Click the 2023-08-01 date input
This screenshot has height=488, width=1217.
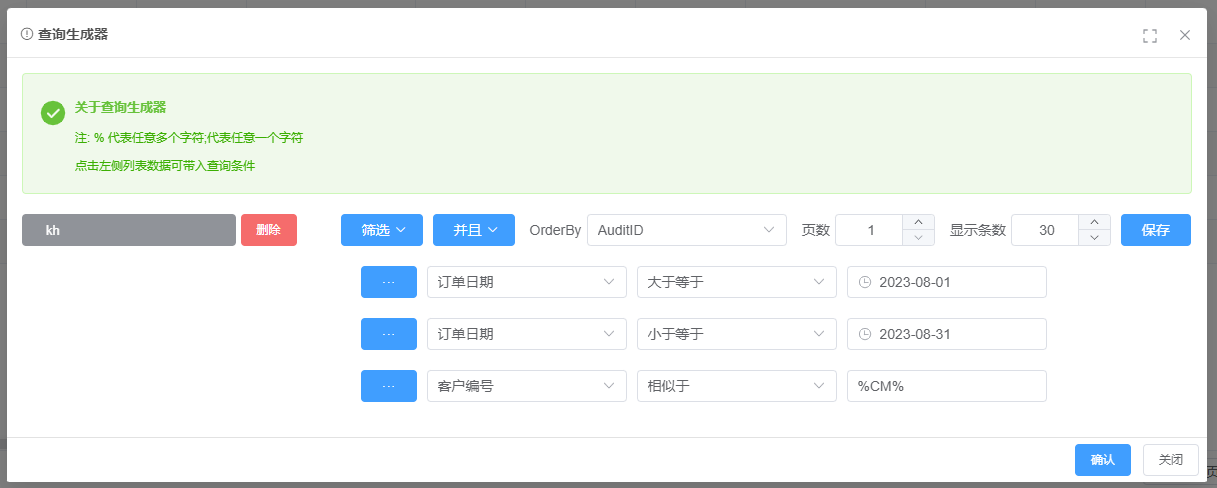947,282
